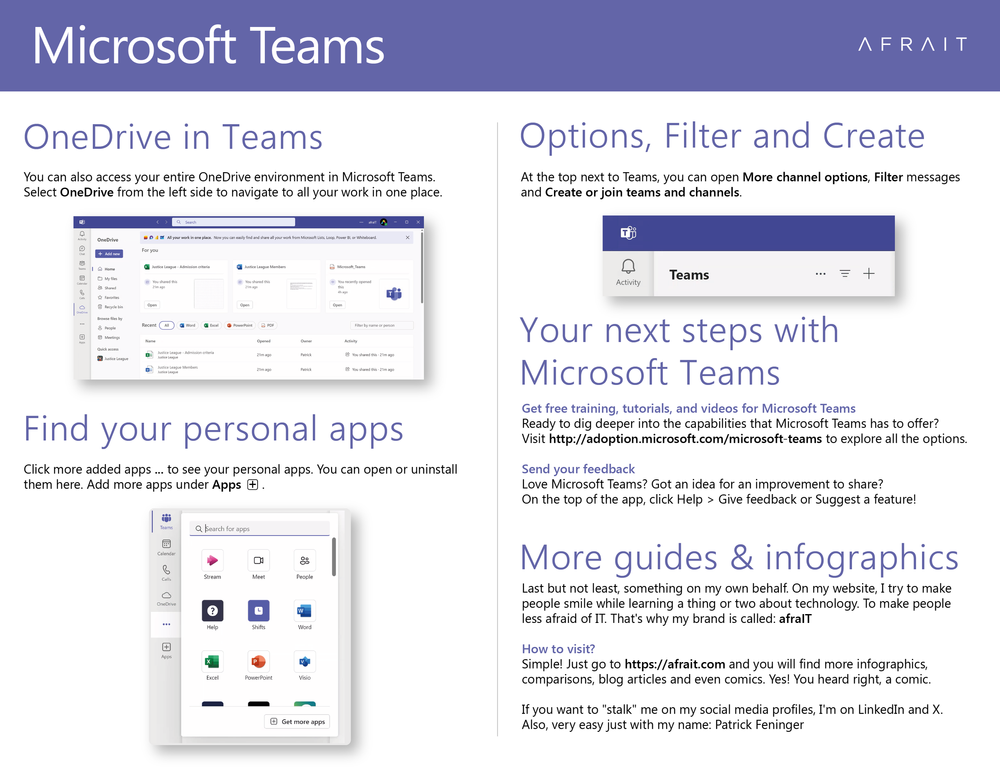The height and width of the screenshot is (773, 1000).
Task: Toggle the All filter pill
Action: point(167,325)
